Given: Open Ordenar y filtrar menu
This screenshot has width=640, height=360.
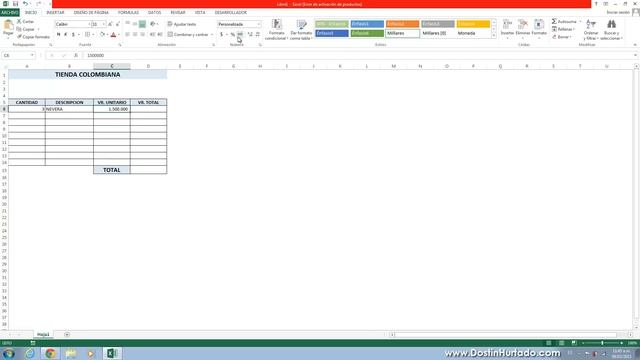Looking at the screenshot, I should pos(591,29).
